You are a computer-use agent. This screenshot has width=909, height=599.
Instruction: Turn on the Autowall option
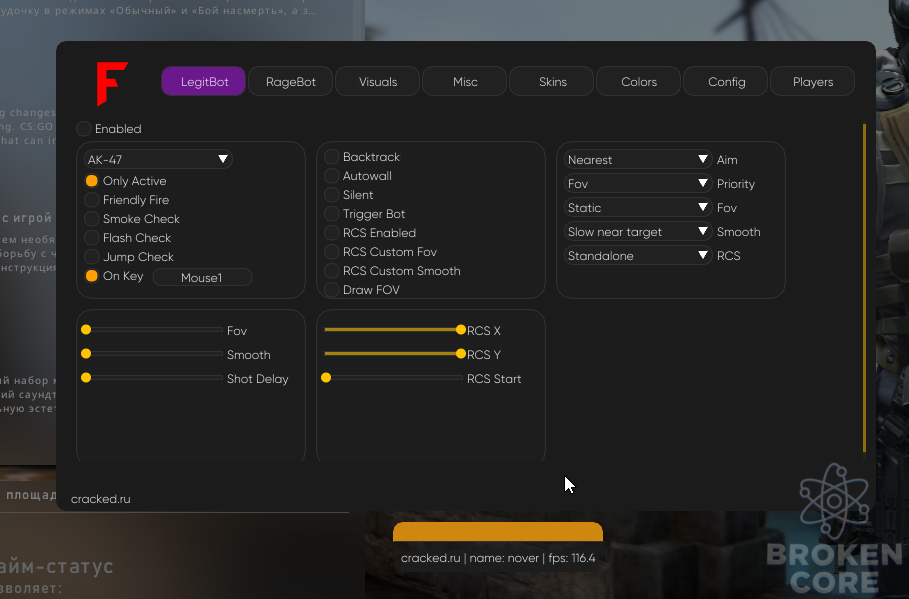(x=332, y=176)
